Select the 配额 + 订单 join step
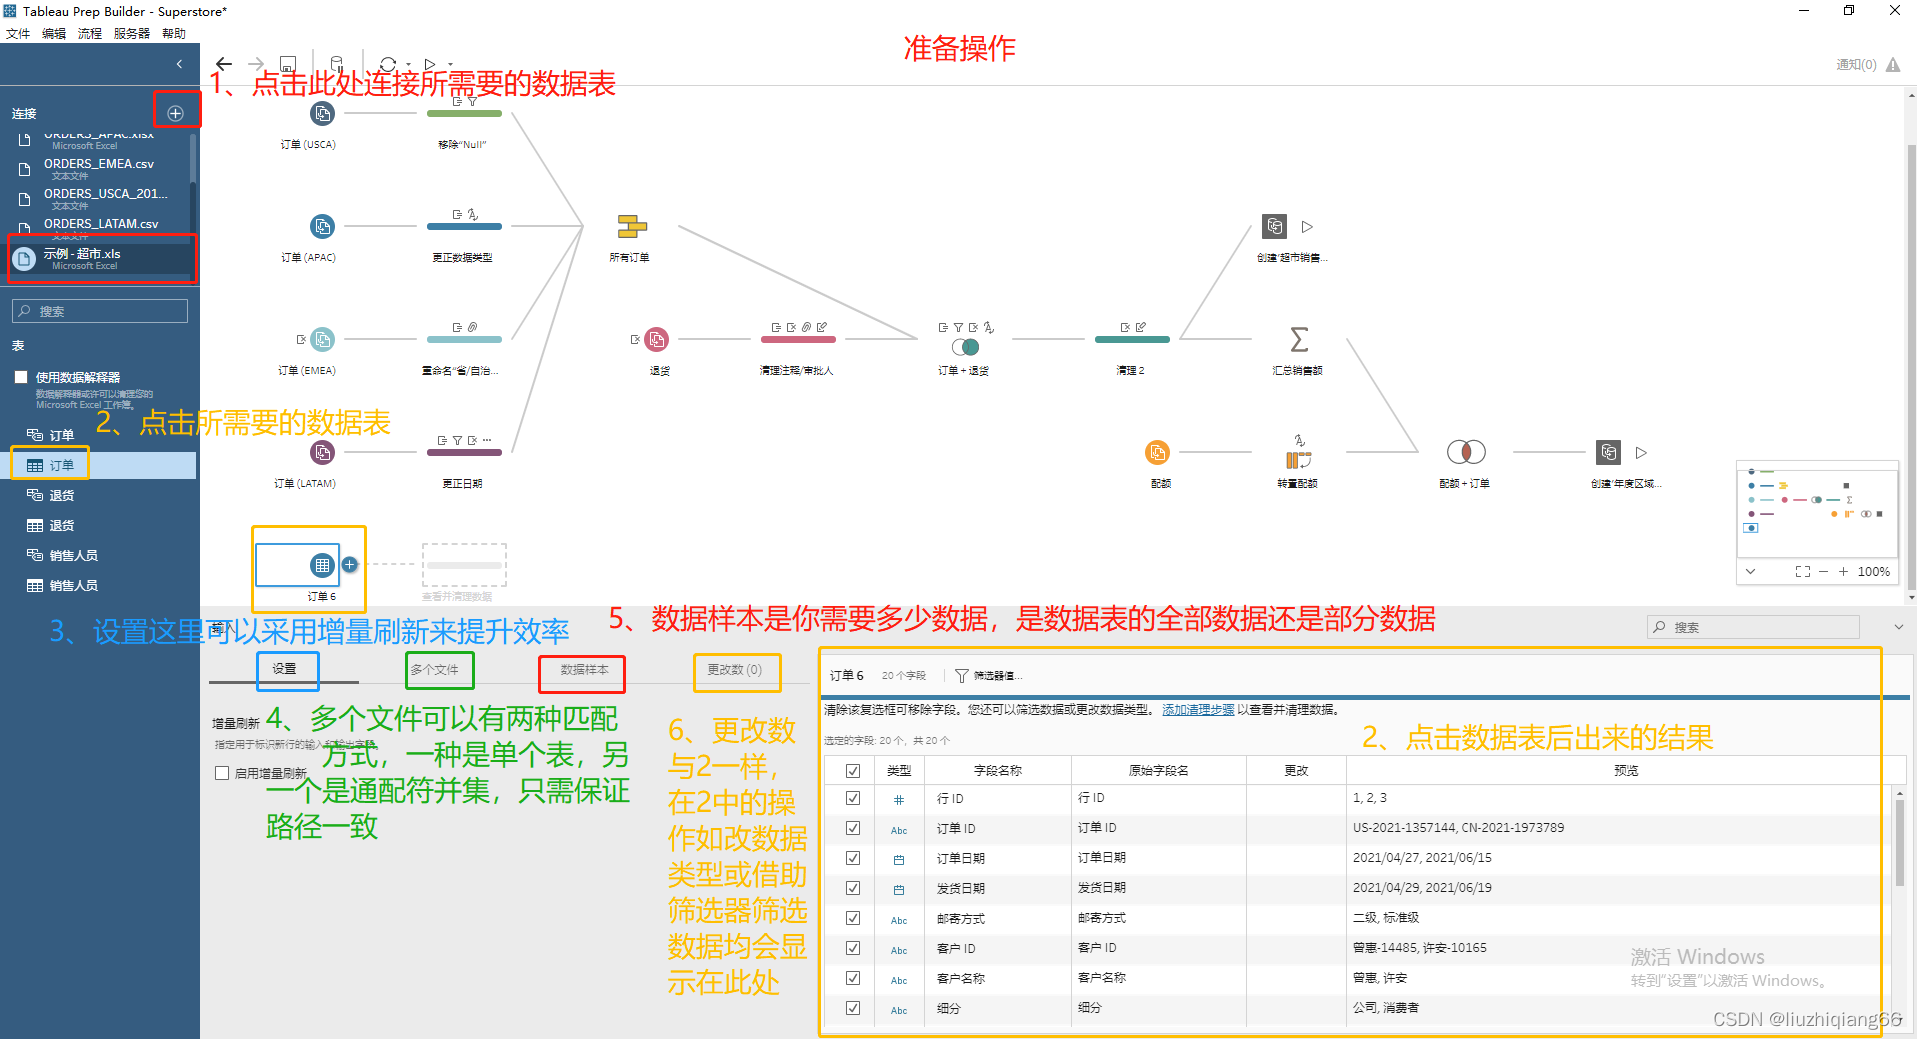 click(x=1466, y=452)
